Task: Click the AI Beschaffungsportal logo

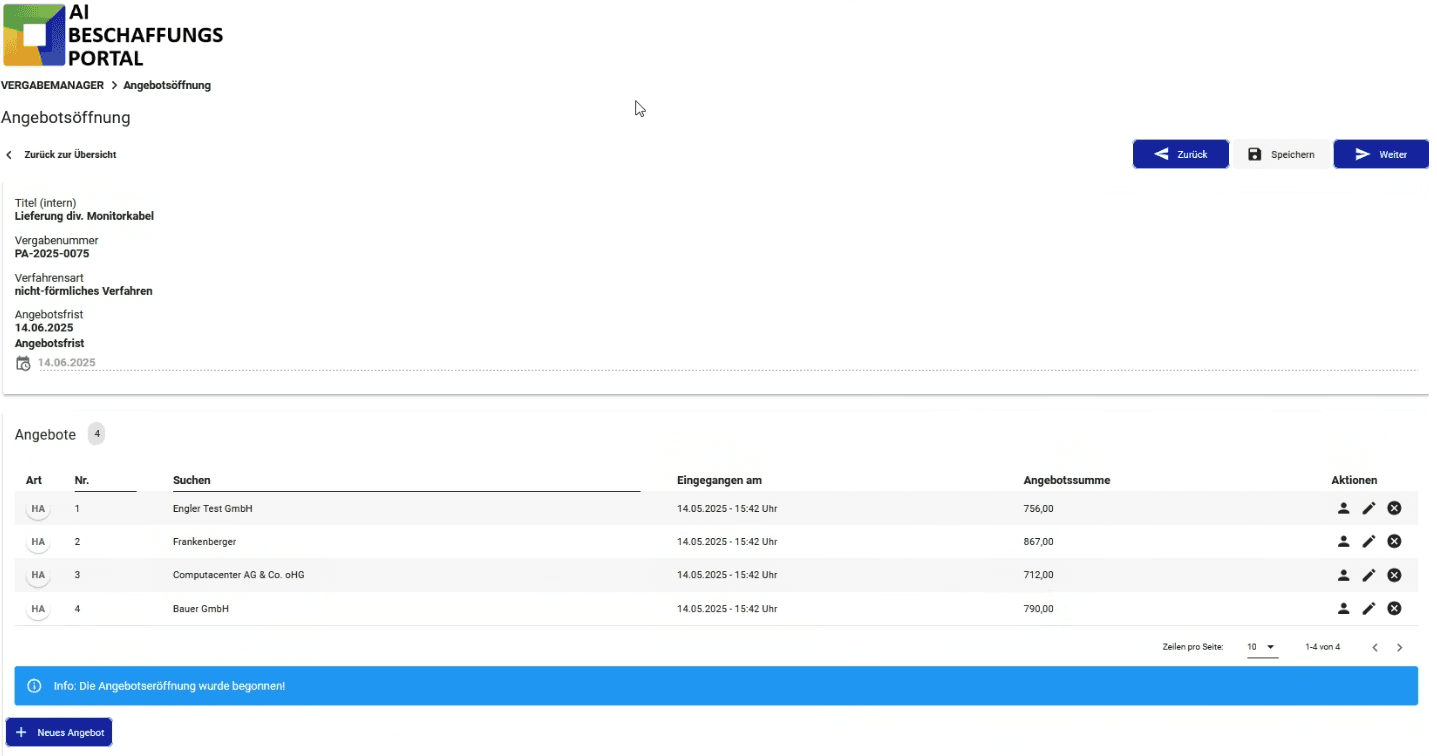Action: (113, 34)
